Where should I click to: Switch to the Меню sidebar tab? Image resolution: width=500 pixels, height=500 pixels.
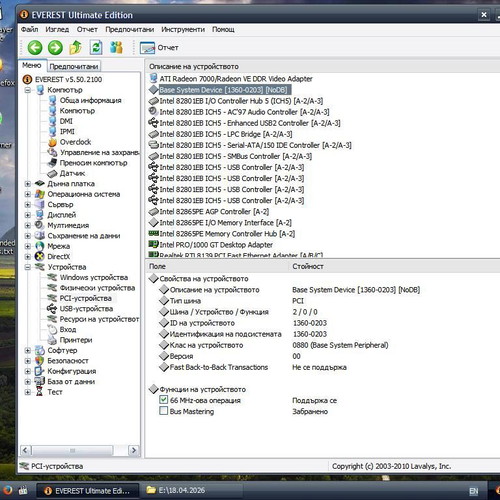(32, 65)
